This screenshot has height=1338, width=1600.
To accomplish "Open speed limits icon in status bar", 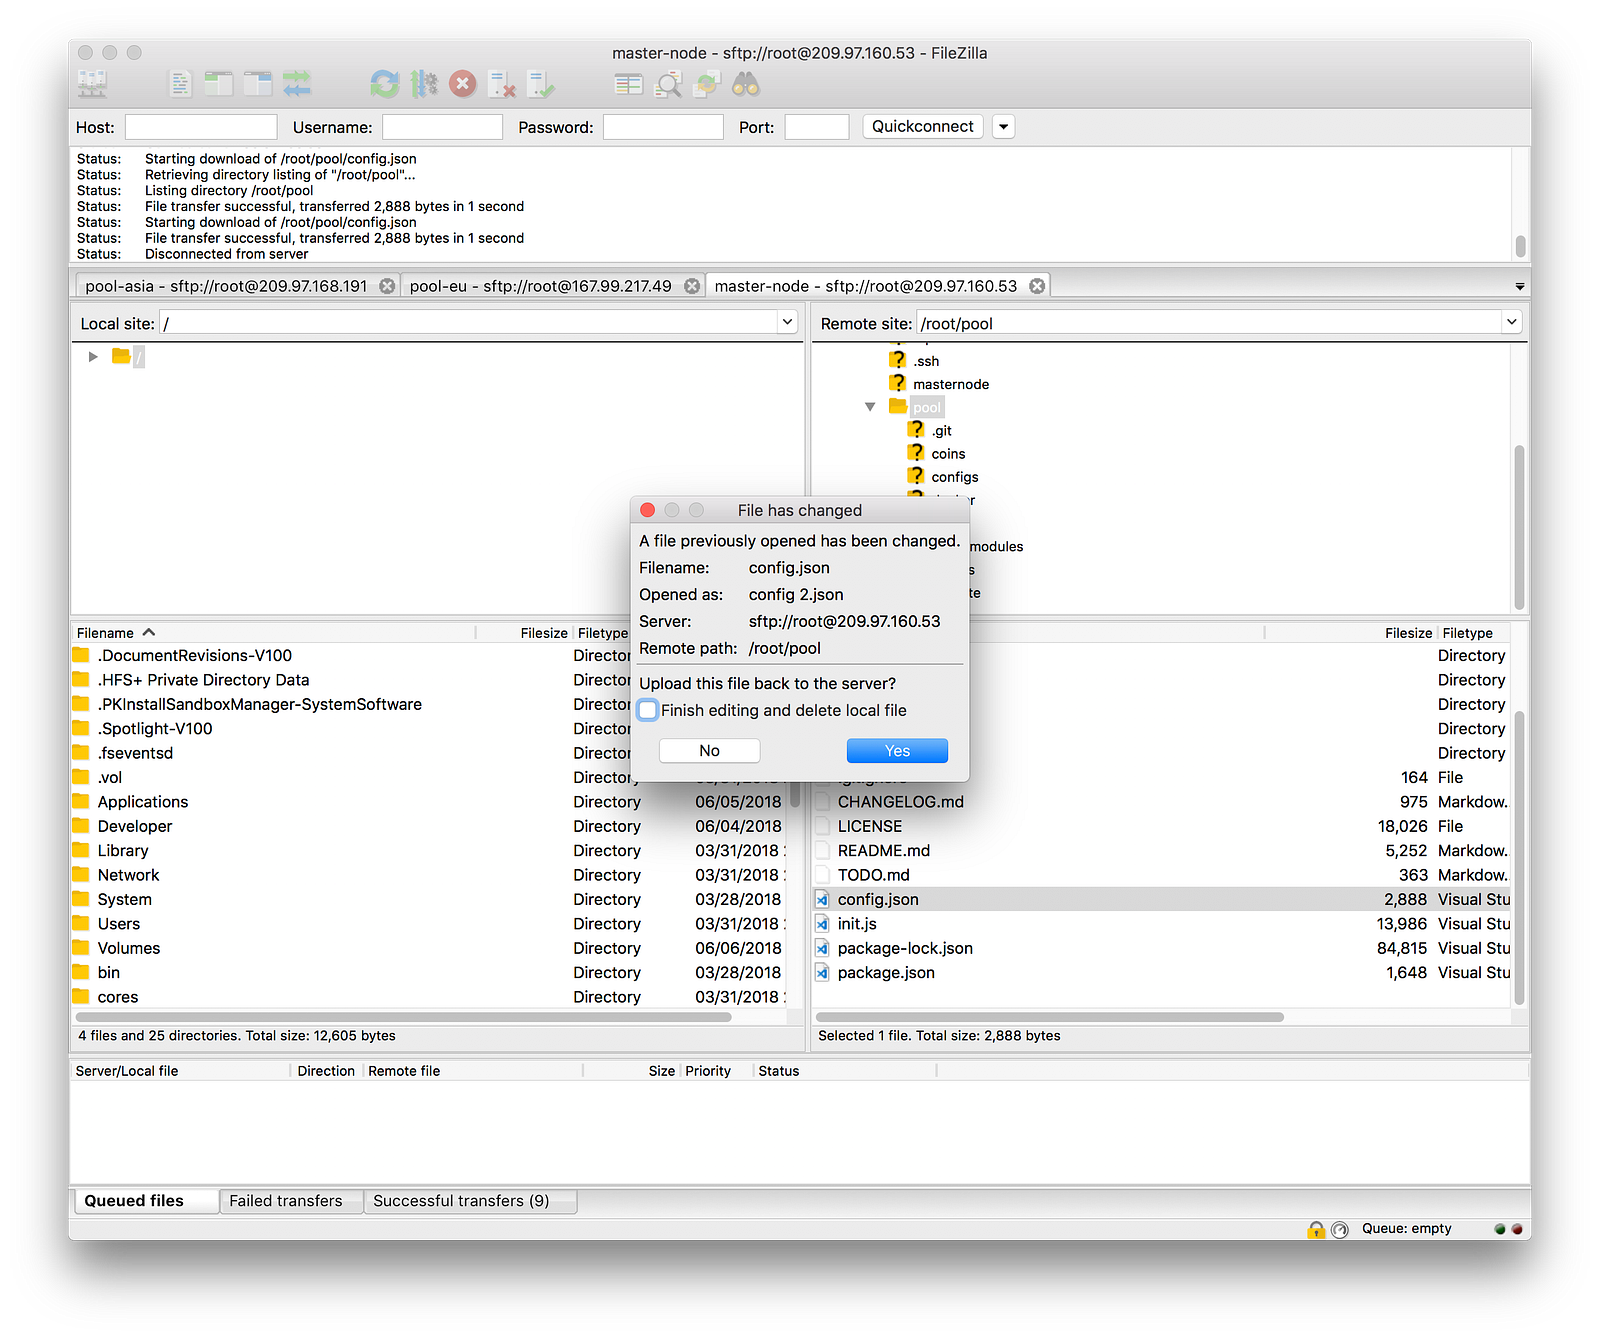I will pos(1341,1229).
